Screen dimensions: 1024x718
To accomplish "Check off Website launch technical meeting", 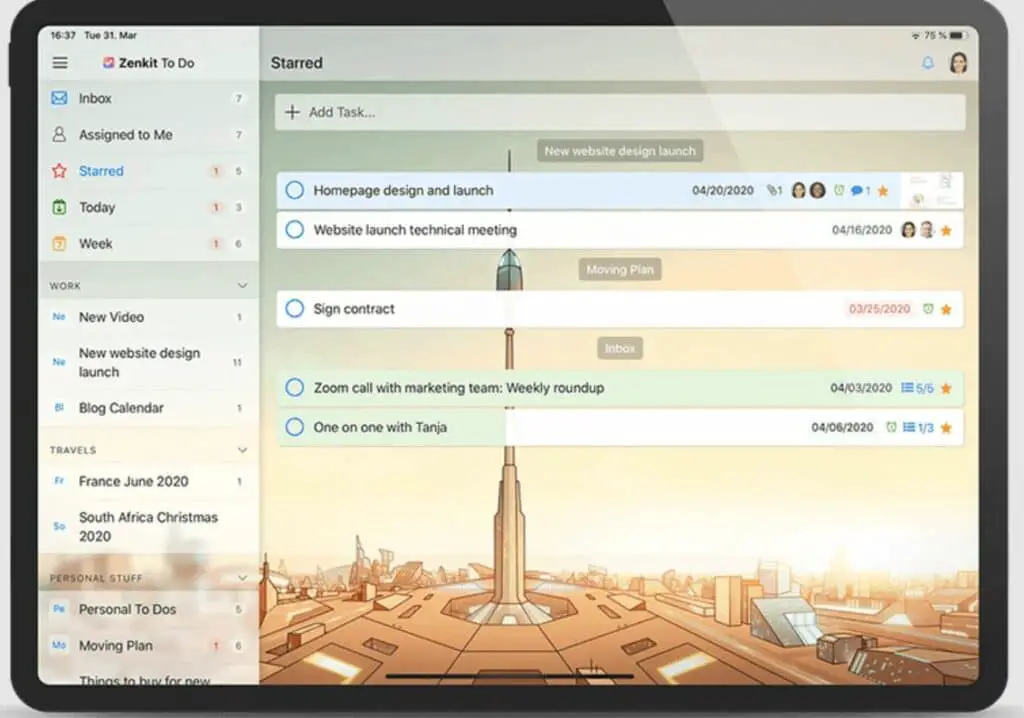I will pos(294,230).
